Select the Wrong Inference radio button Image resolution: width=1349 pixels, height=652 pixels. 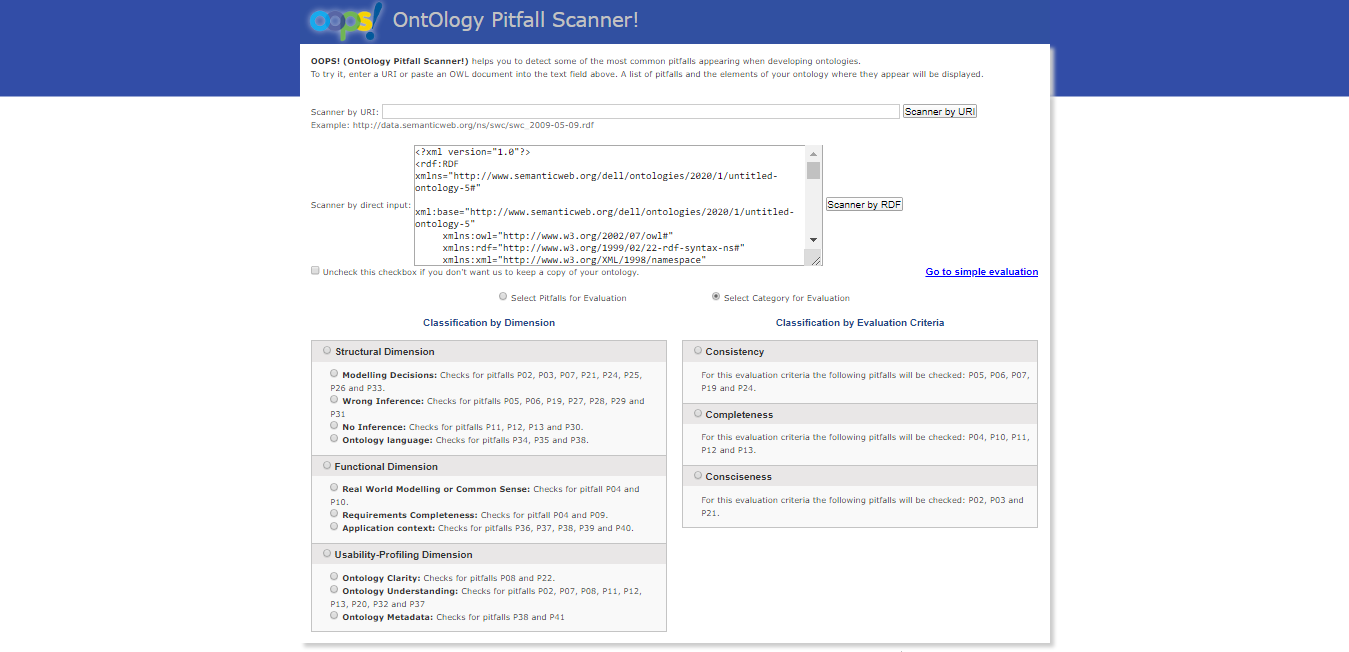tap(334, 400)
